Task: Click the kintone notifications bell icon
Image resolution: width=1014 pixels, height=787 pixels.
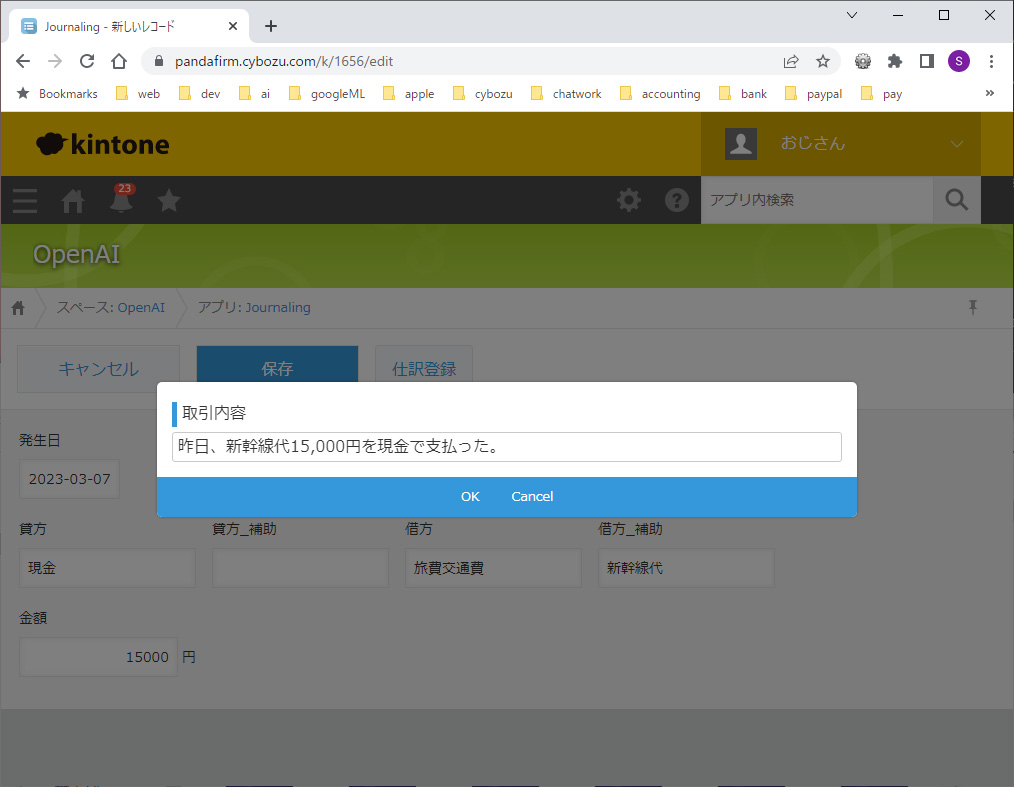Action: click(121, 201)
